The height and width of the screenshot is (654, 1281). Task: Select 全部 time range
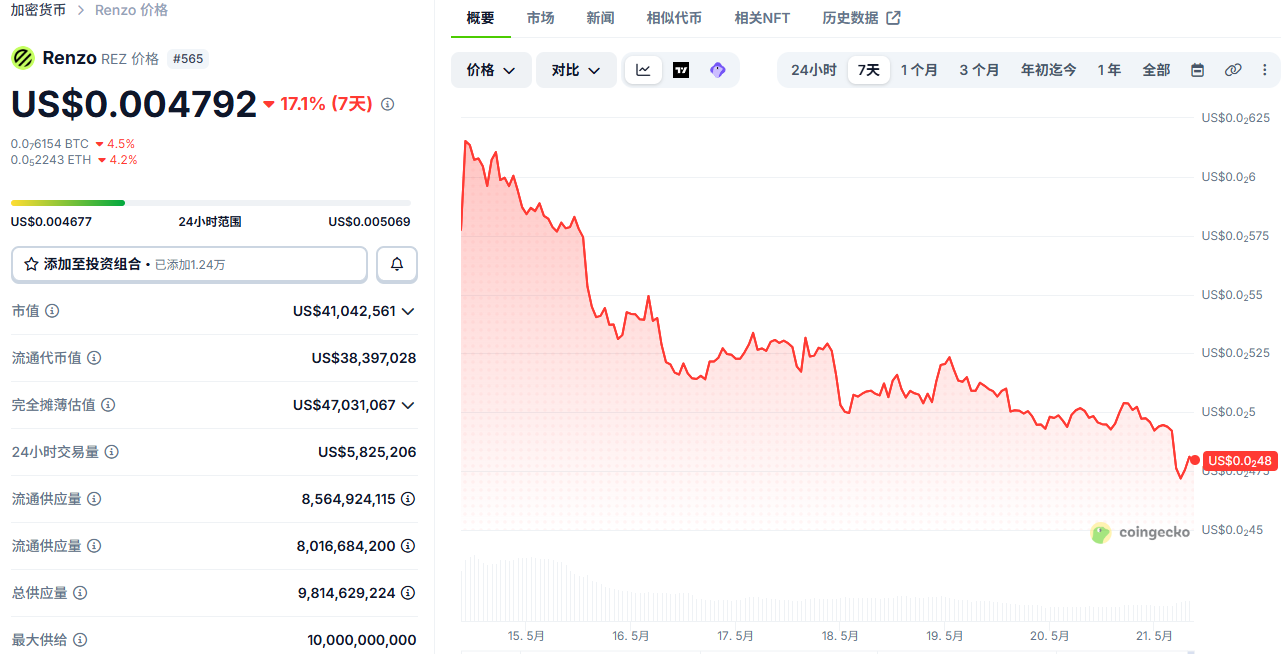pyautogui.click(x=1156, y=70)
